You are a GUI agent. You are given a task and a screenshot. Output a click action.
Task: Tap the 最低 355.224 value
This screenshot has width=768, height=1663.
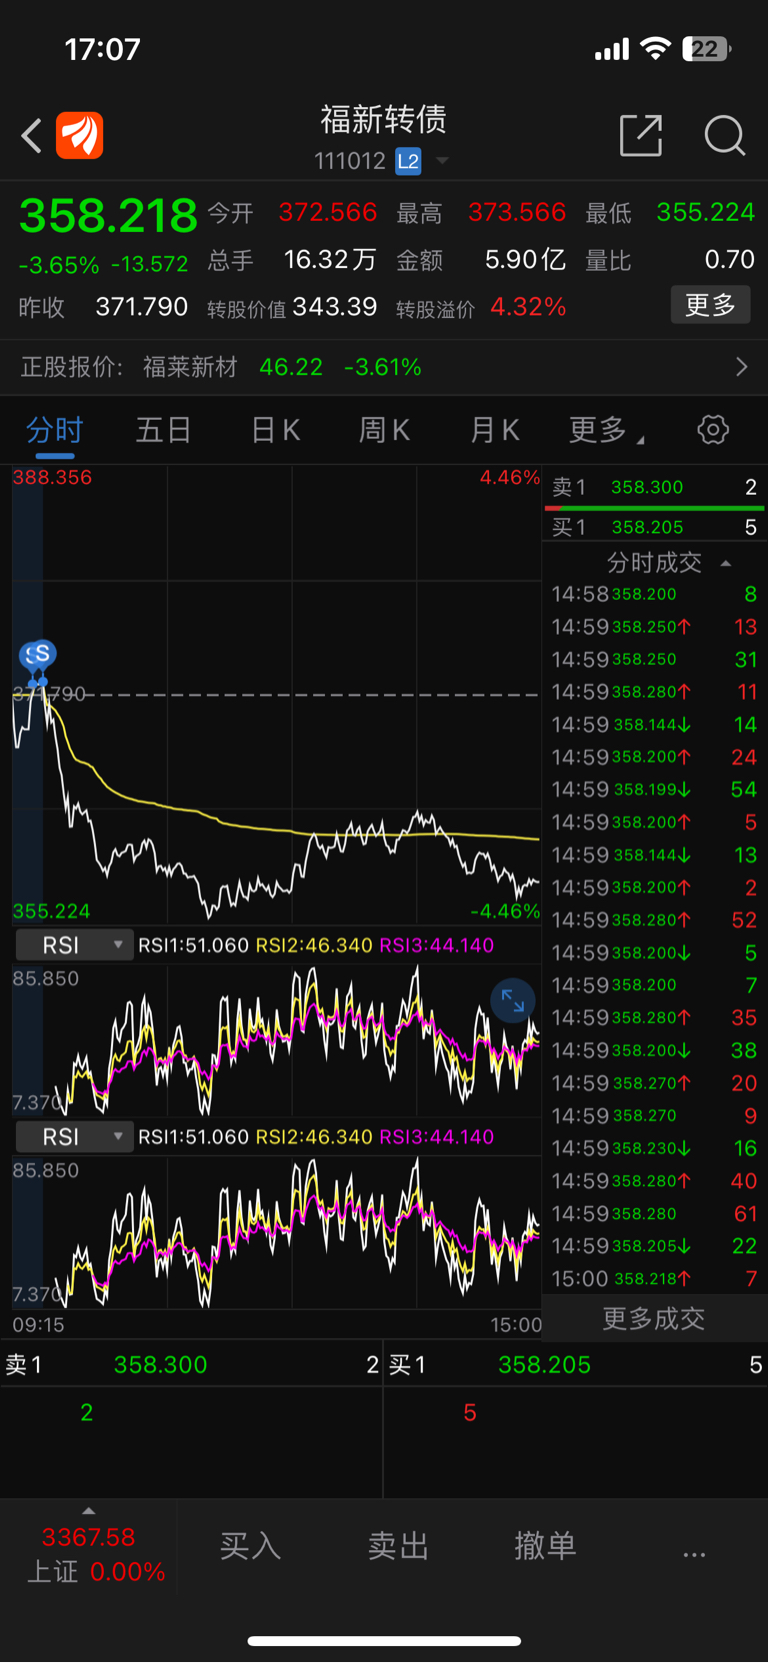[x=705, y=212]
